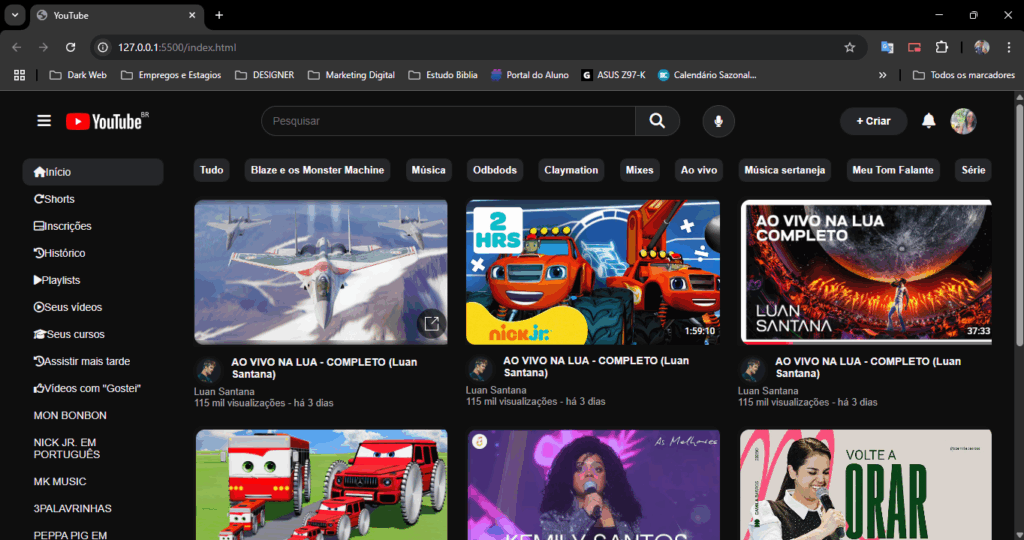The height and width of the screenshot is (540, 1024).
Task: Open the Kemily Santos video thumbnail
Action: [593, 484]
